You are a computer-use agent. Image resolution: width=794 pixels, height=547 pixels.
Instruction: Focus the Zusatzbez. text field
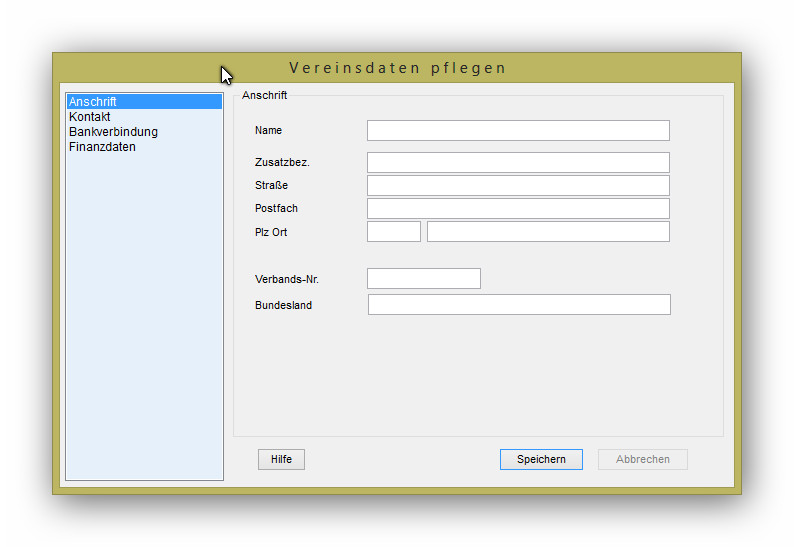517,162
